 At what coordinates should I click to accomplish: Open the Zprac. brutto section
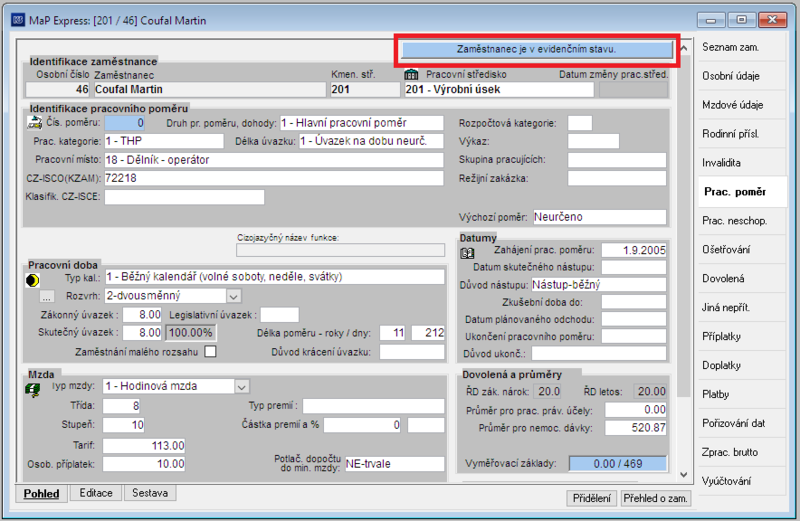[742, 452]
